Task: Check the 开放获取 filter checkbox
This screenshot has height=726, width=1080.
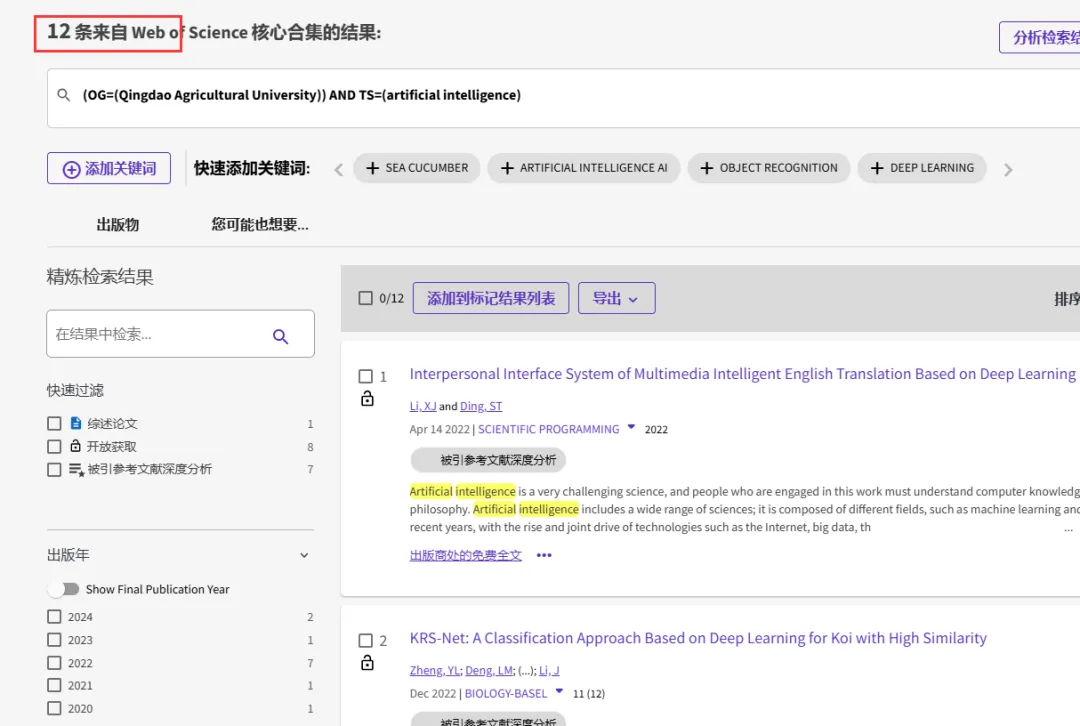Action: [54, 446]
